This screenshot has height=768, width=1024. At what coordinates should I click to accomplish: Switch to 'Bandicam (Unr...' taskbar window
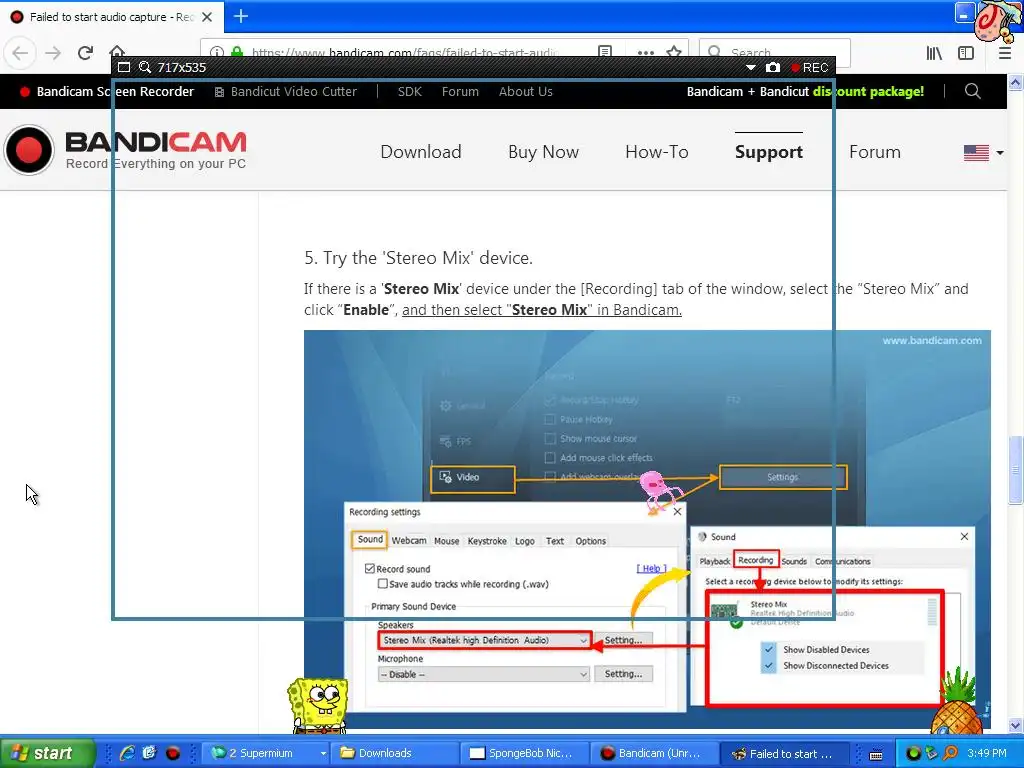click(654, 753)
